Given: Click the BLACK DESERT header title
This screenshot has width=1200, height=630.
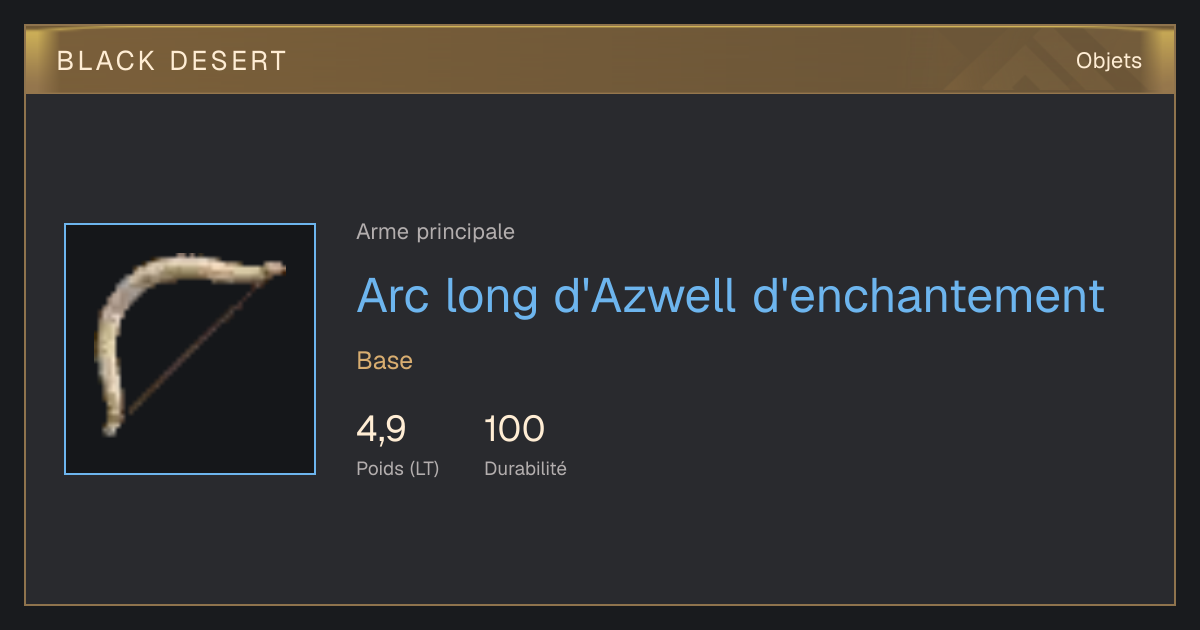Looking at the screenshot, I should tap(172, 61).
